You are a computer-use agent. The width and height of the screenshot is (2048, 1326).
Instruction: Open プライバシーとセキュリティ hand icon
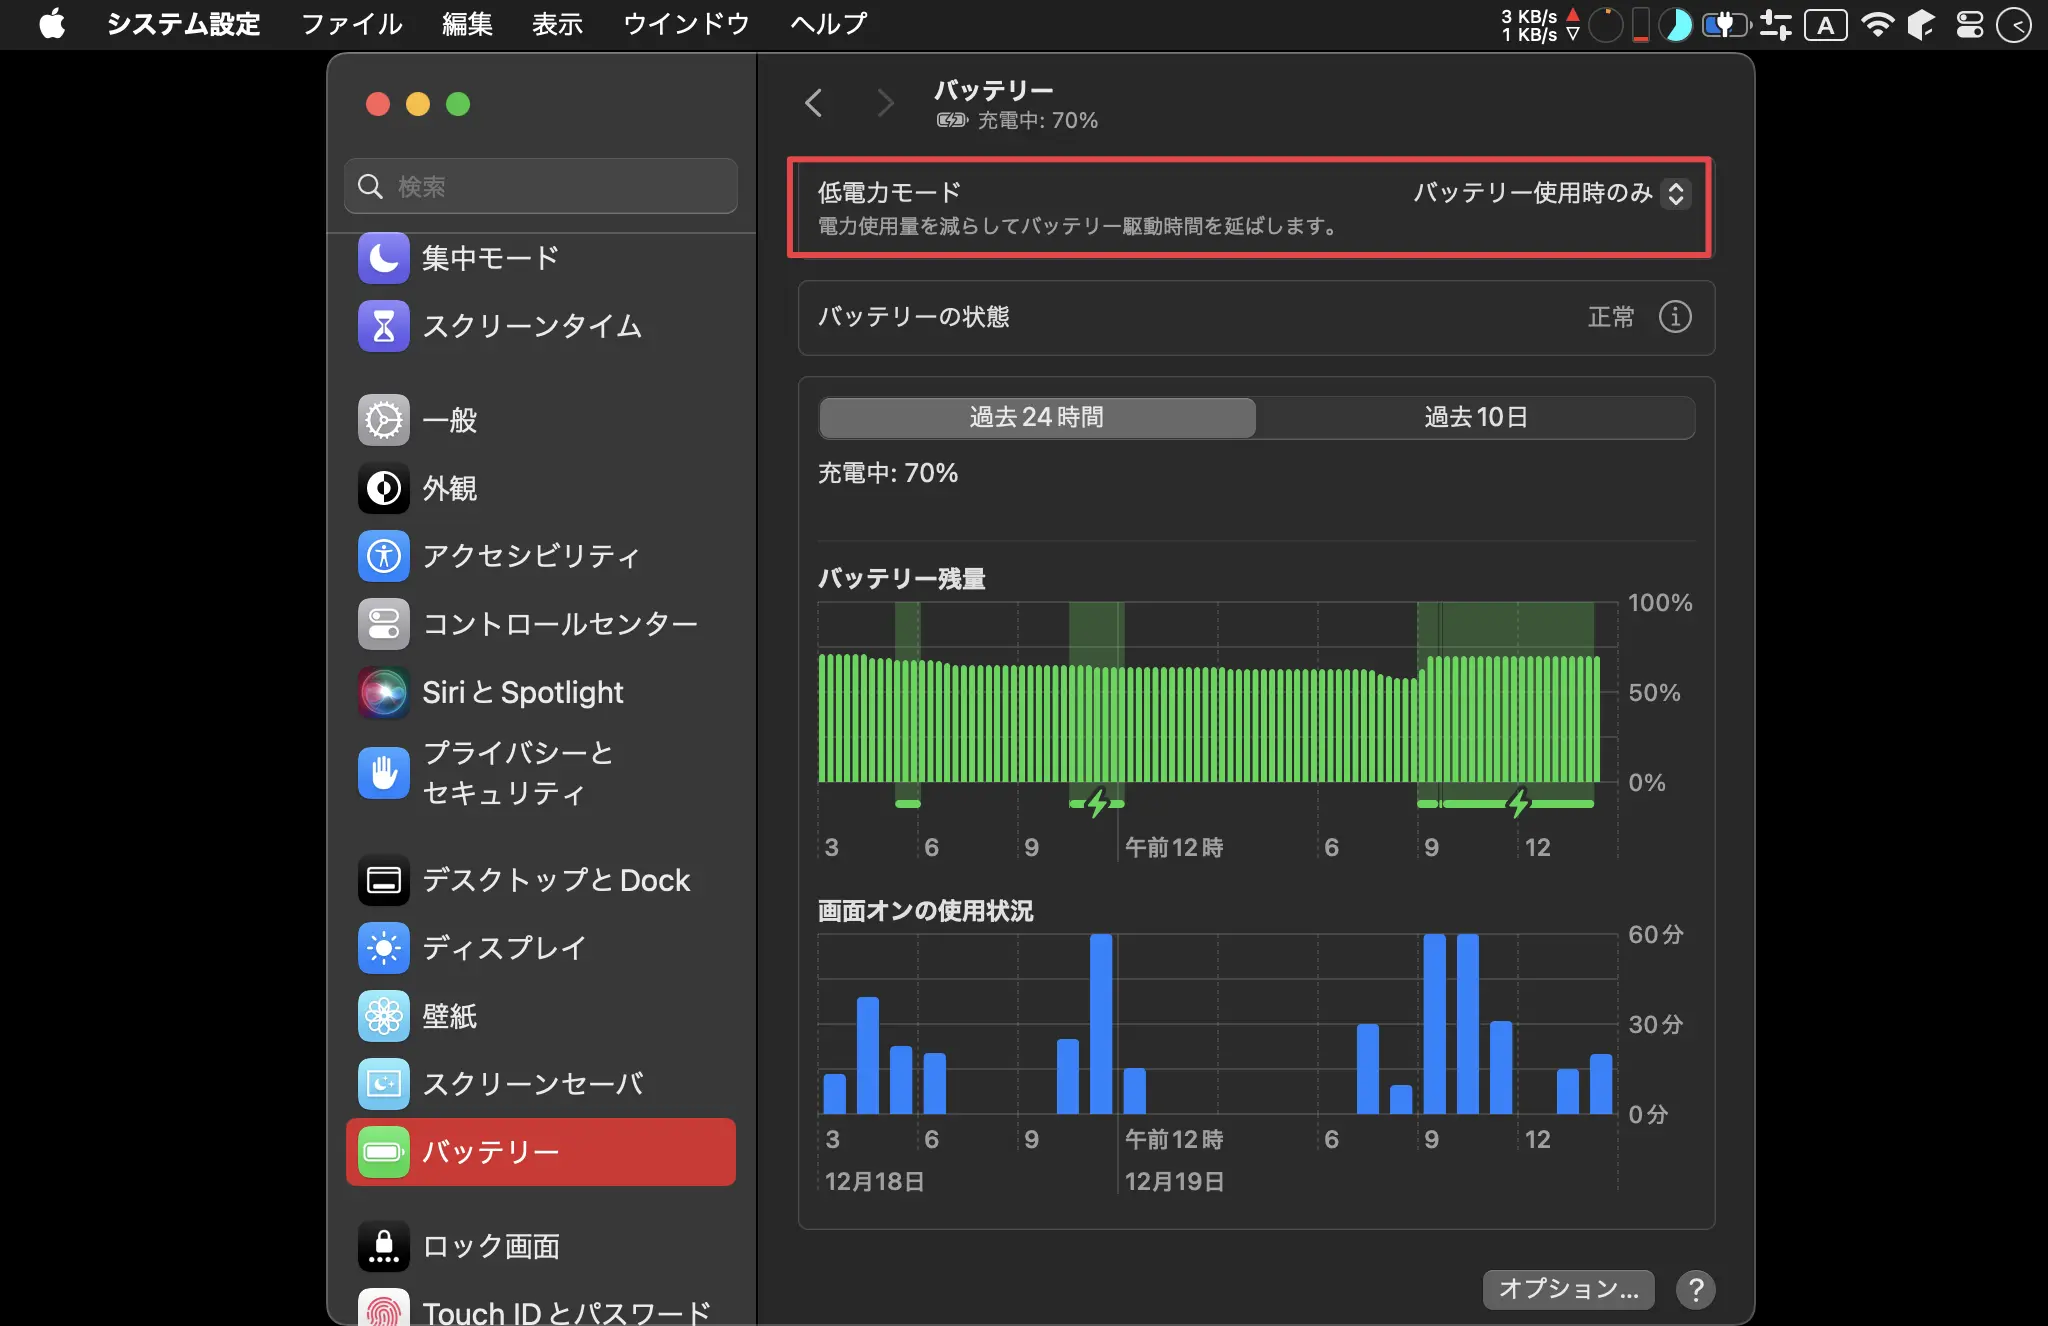[384, 772]
